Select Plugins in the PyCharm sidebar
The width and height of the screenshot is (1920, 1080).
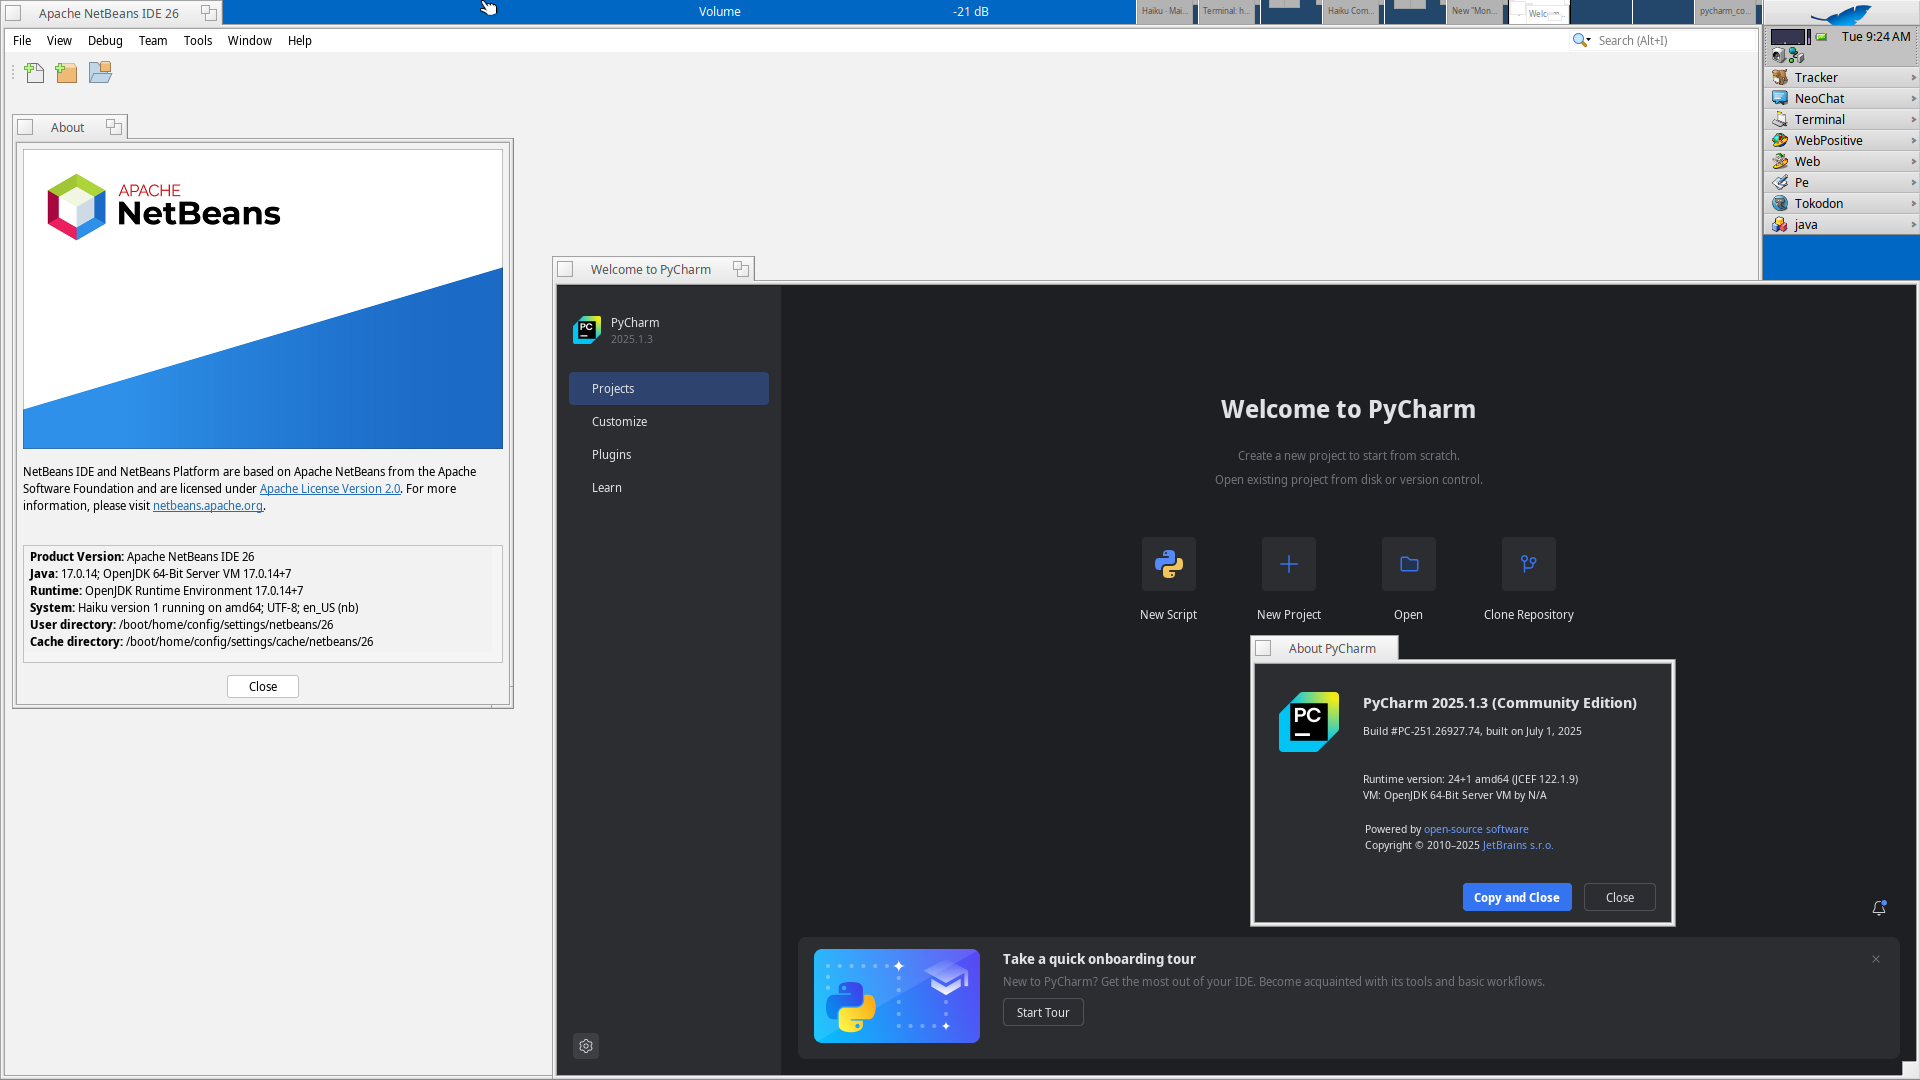[669, 454]
